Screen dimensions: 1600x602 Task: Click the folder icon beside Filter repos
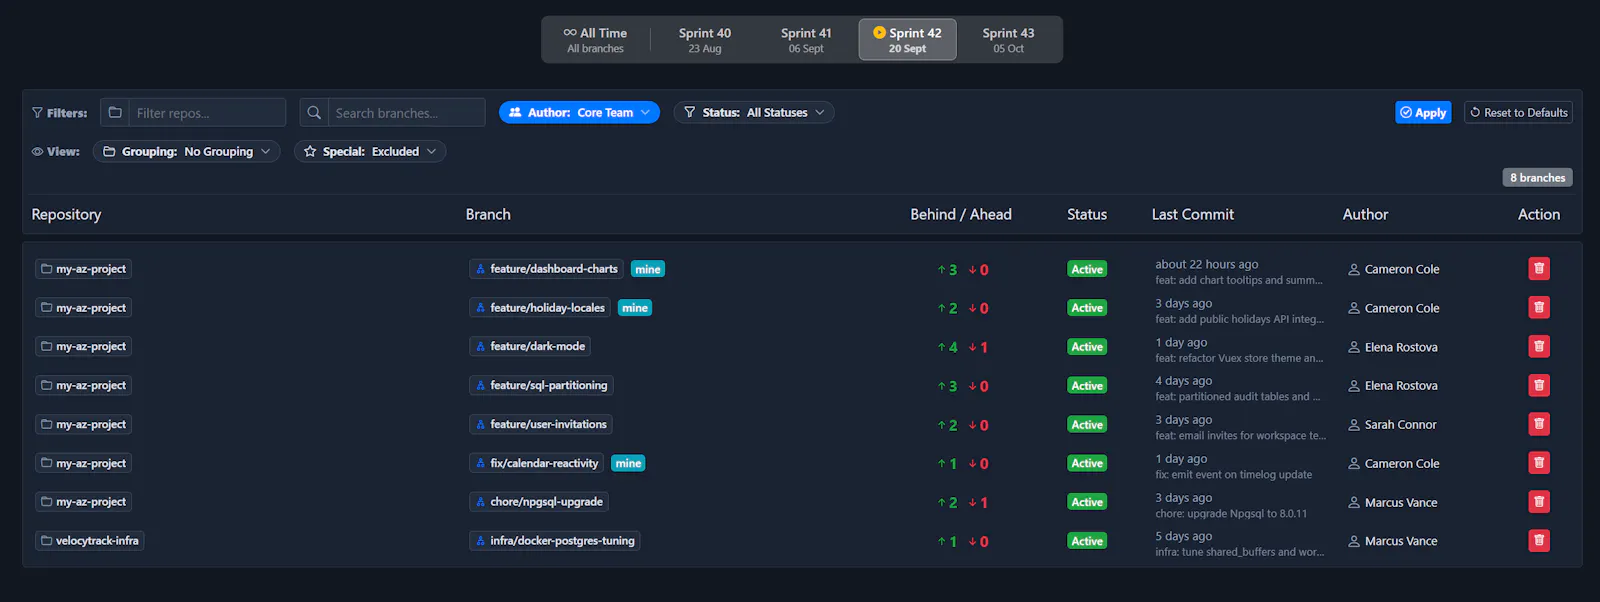pos(115,112)
